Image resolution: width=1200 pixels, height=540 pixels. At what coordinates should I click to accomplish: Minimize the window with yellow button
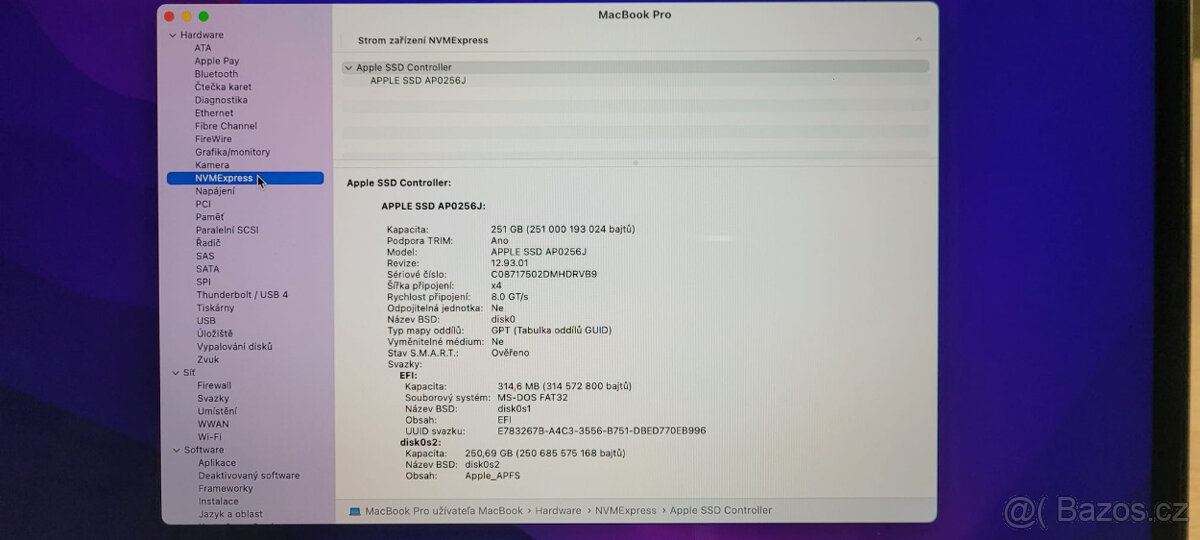tap(186, 16)
